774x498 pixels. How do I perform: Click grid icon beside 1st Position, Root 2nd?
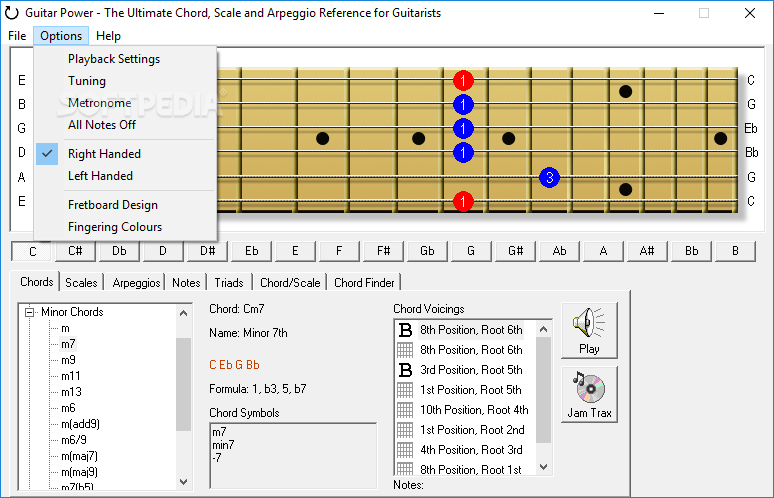coord(405,430)
